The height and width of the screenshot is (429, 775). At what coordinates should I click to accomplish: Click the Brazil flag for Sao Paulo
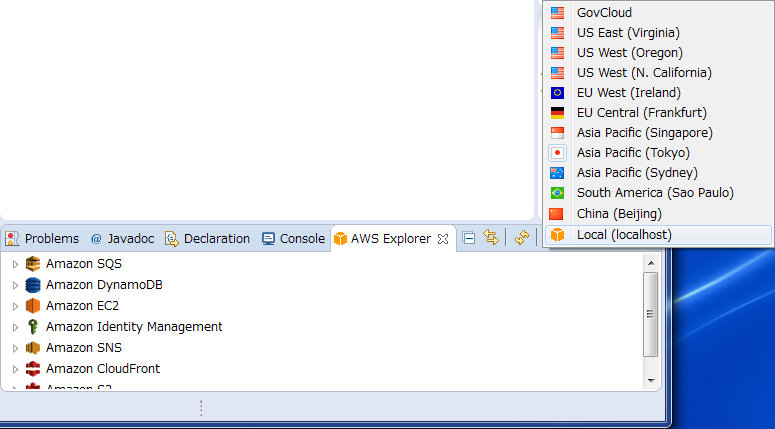point(558,193)
